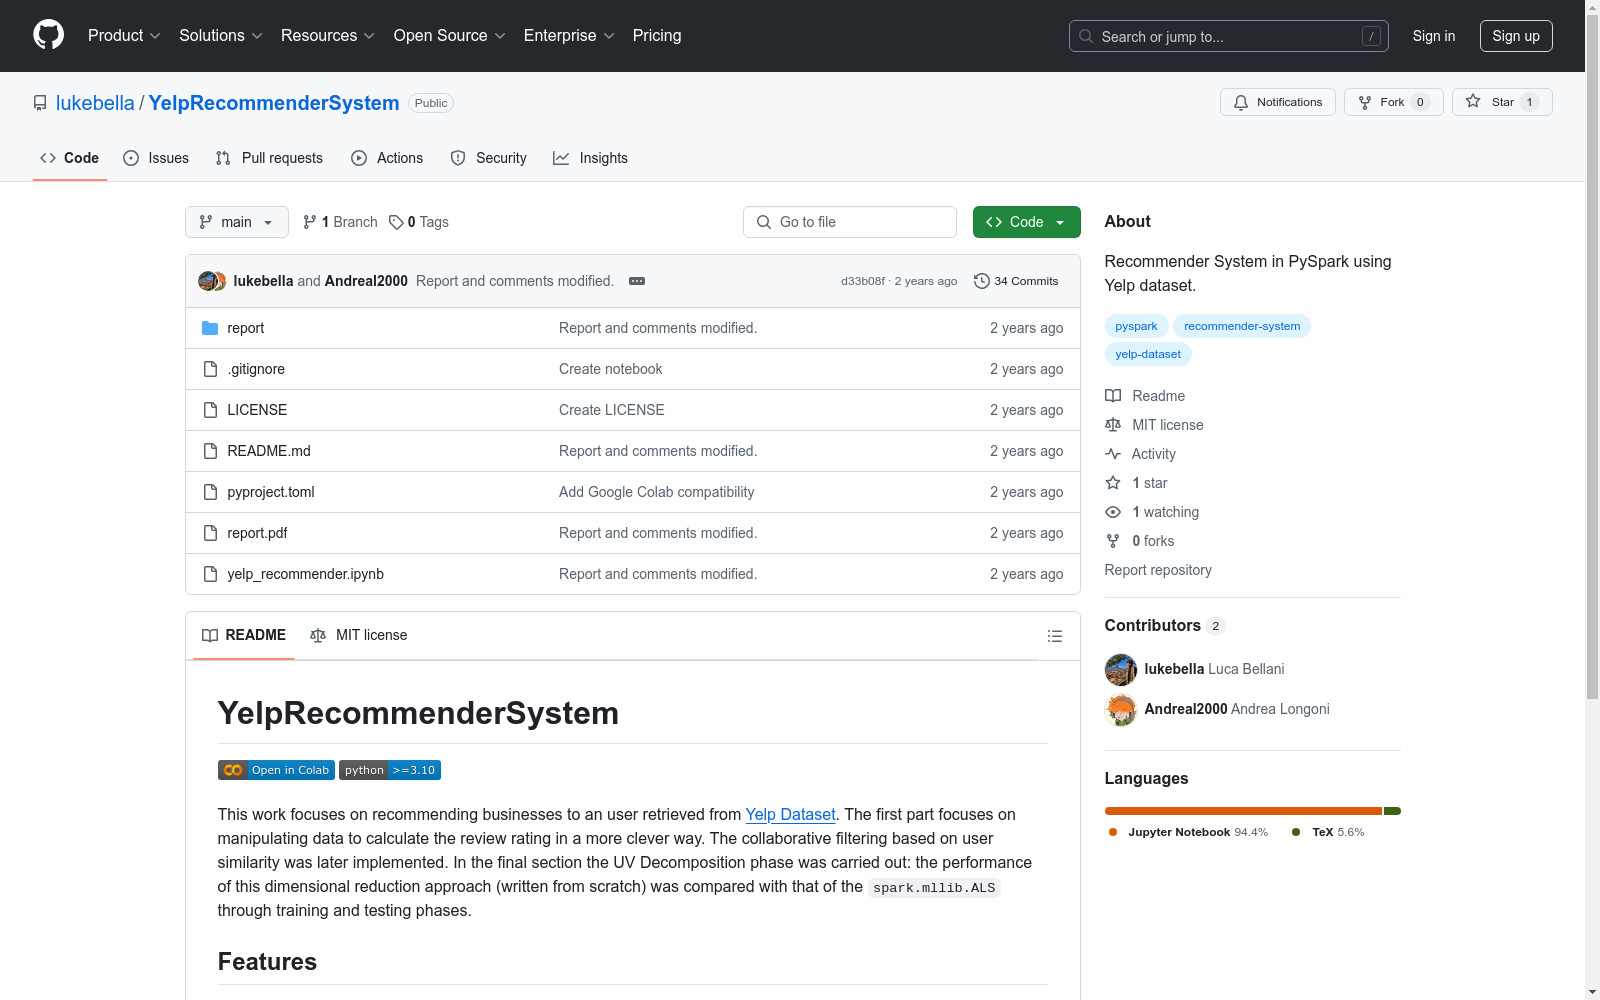Click the GitHub logo icon

click(x=48, y=35)
